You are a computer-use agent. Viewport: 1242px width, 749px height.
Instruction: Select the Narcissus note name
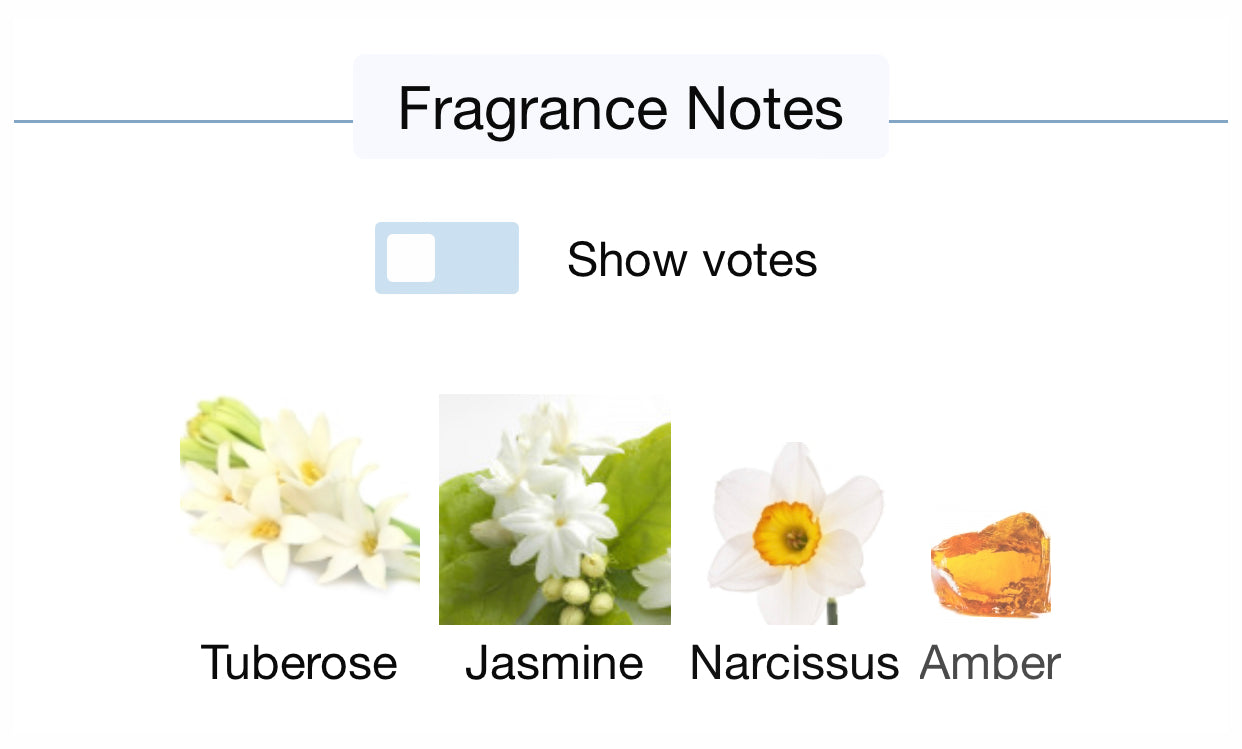794,662
